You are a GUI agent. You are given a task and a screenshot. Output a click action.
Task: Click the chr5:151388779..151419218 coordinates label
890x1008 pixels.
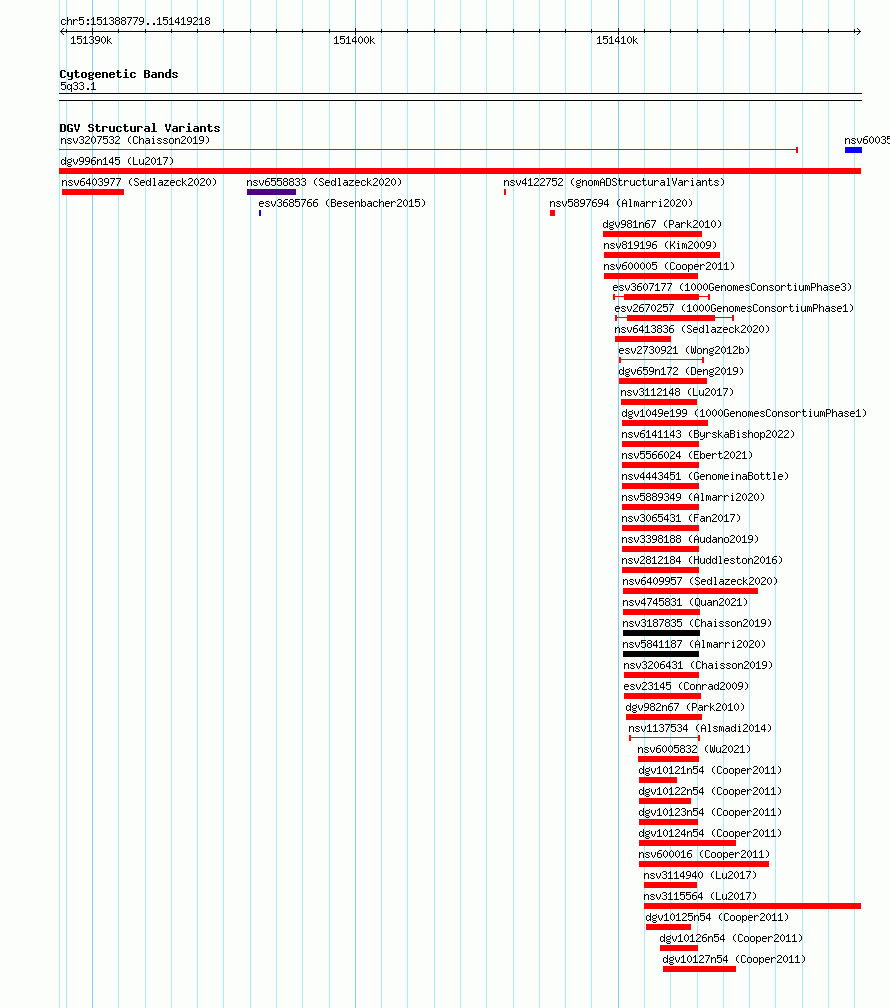coord(135,21)
